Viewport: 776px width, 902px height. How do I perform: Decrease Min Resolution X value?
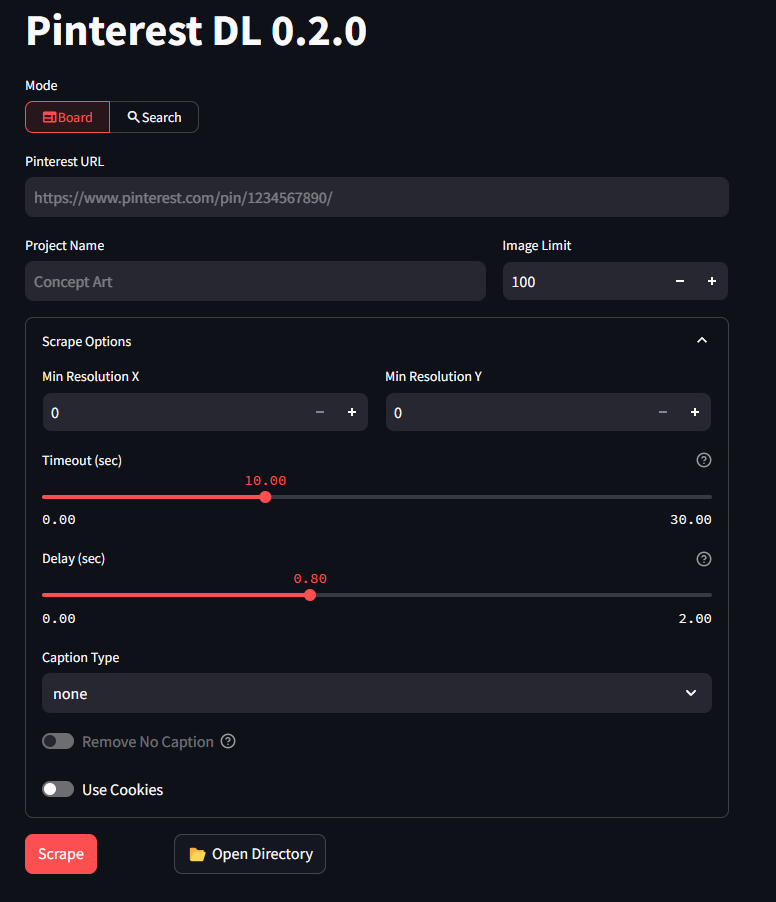tap(320, 412)
